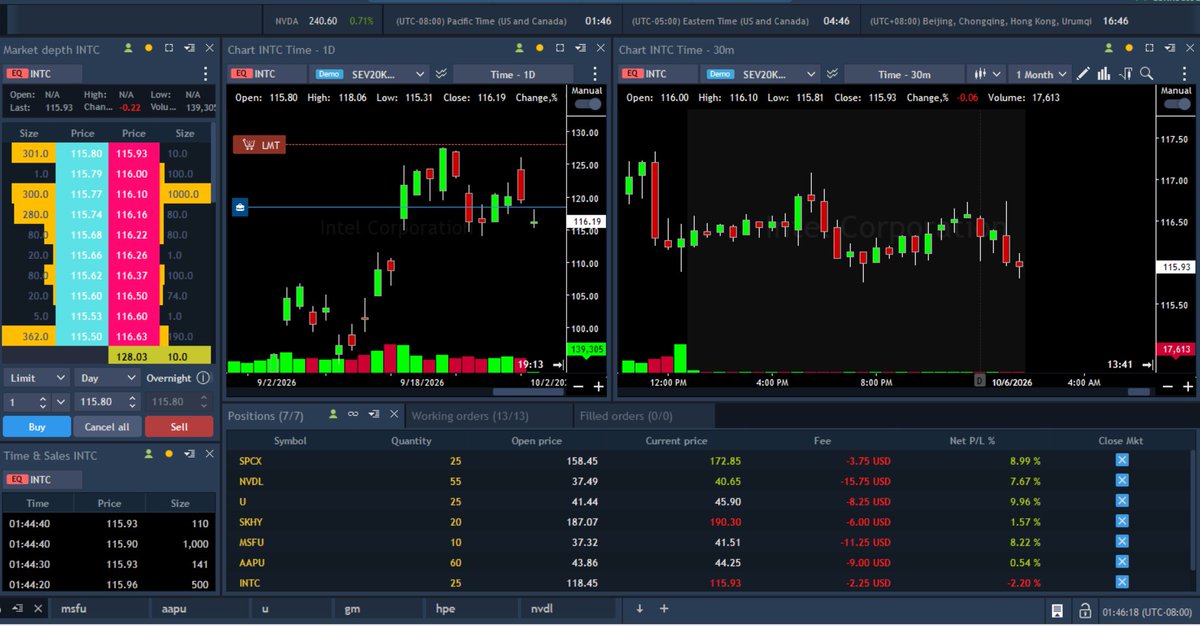Click the lock icon in bottom status bar

[1083, 609]
